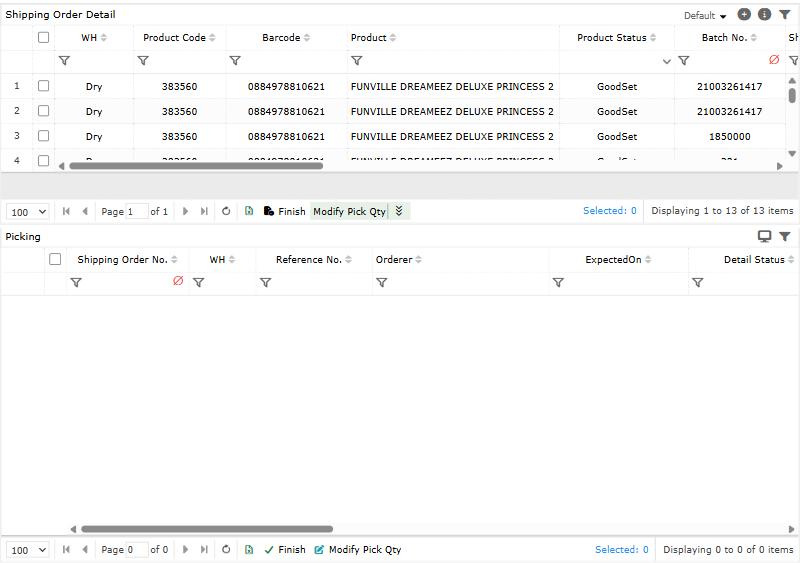The image size is (800, 563).
Task: Click the ExpectedOn filter funnel
Action: click(x=558, y=282)
